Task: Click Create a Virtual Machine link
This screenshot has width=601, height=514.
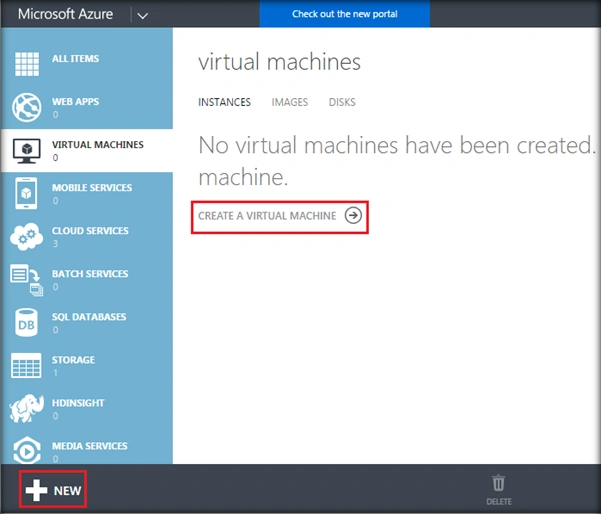Action: click(267, 216)
